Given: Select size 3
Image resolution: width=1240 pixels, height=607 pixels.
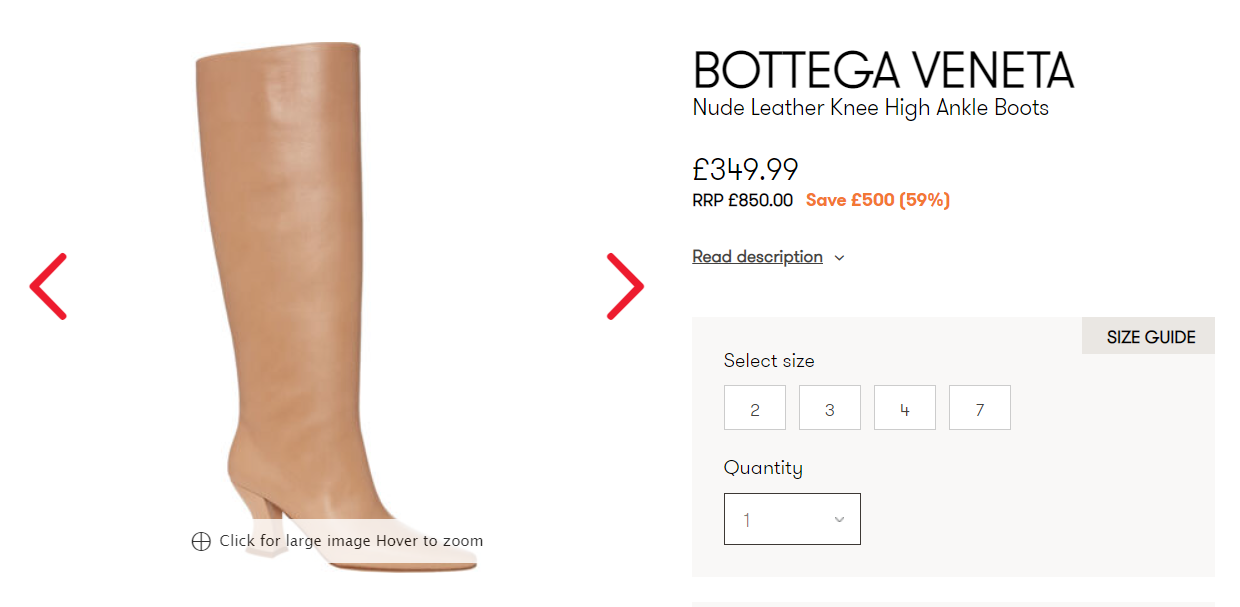Looking at the screenshot, I should (x=830, y=408).
